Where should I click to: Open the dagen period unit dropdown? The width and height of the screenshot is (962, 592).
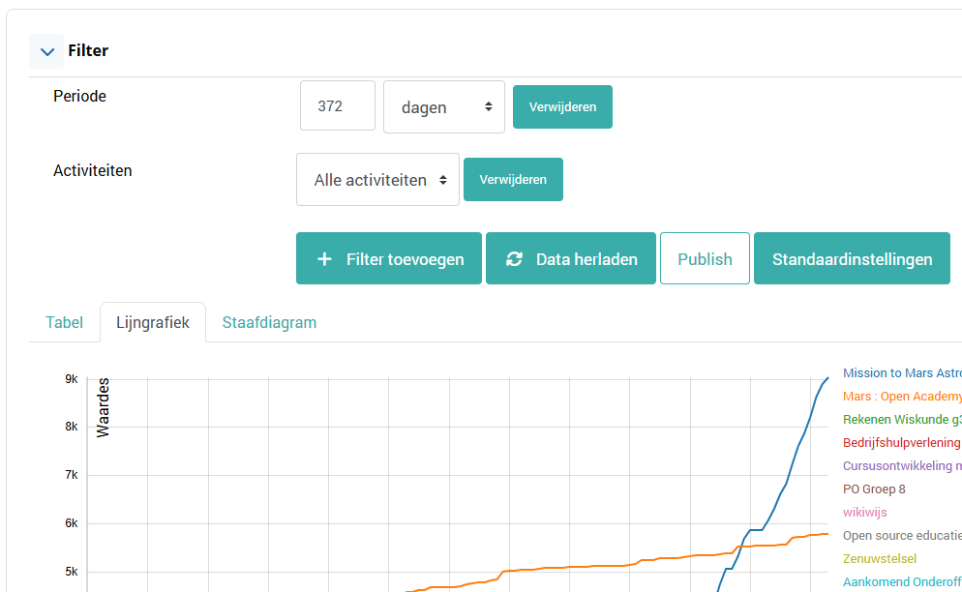[x=443, y=107]
